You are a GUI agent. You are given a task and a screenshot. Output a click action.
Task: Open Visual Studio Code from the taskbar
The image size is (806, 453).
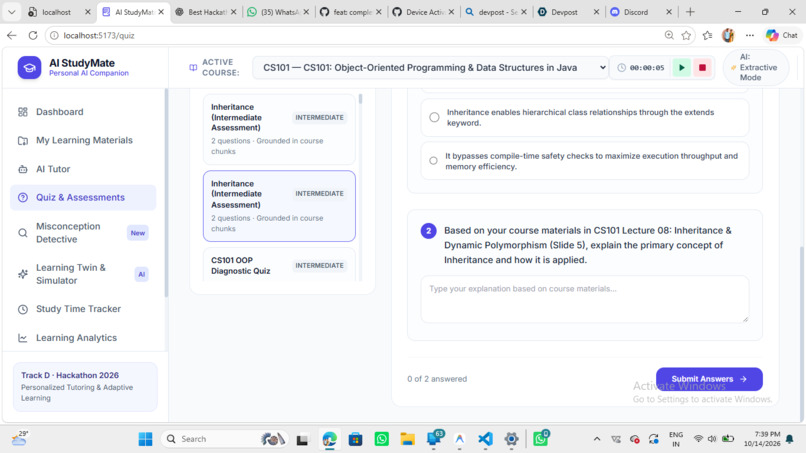click(485, 439)
